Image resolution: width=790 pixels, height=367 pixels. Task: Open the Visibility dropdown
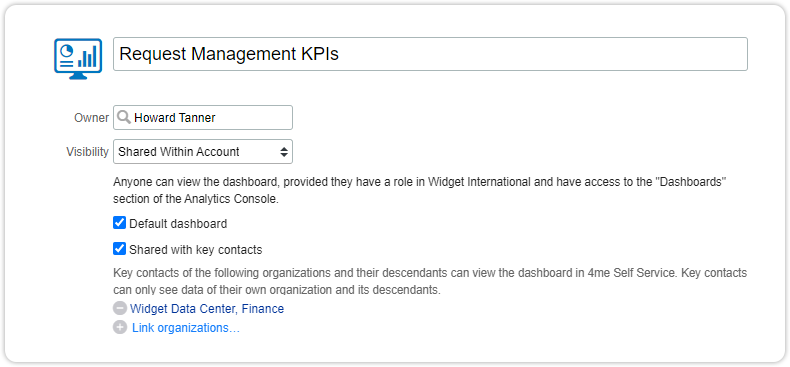click(203, 152)
